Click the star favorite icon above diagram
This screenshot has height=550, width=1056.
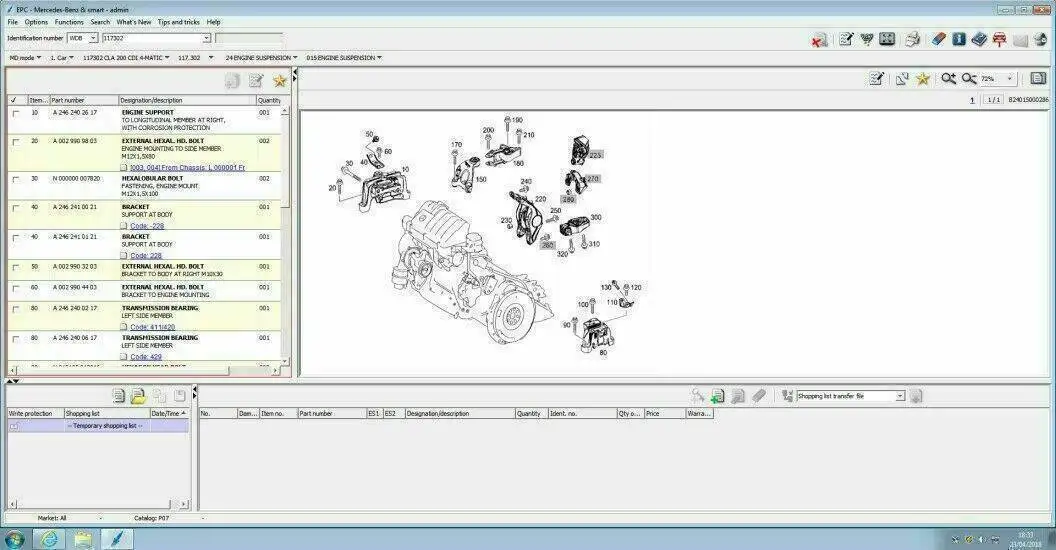(923, 79)
